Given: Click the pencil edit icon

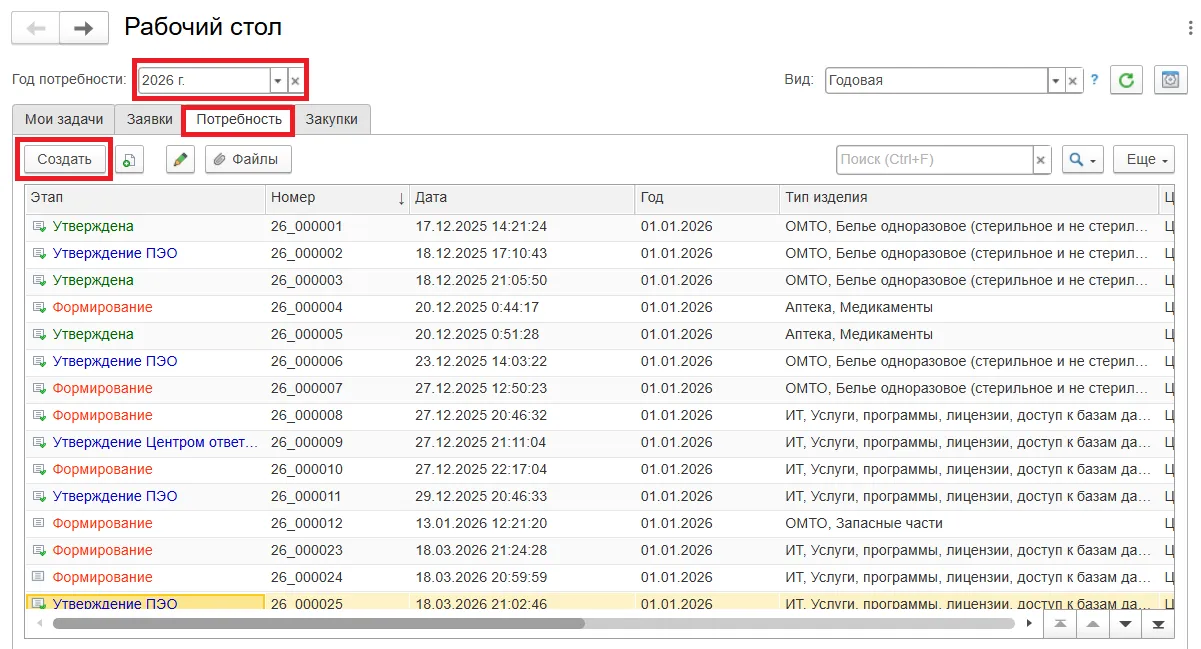Looking at the screenshot, I should (180, 159).
